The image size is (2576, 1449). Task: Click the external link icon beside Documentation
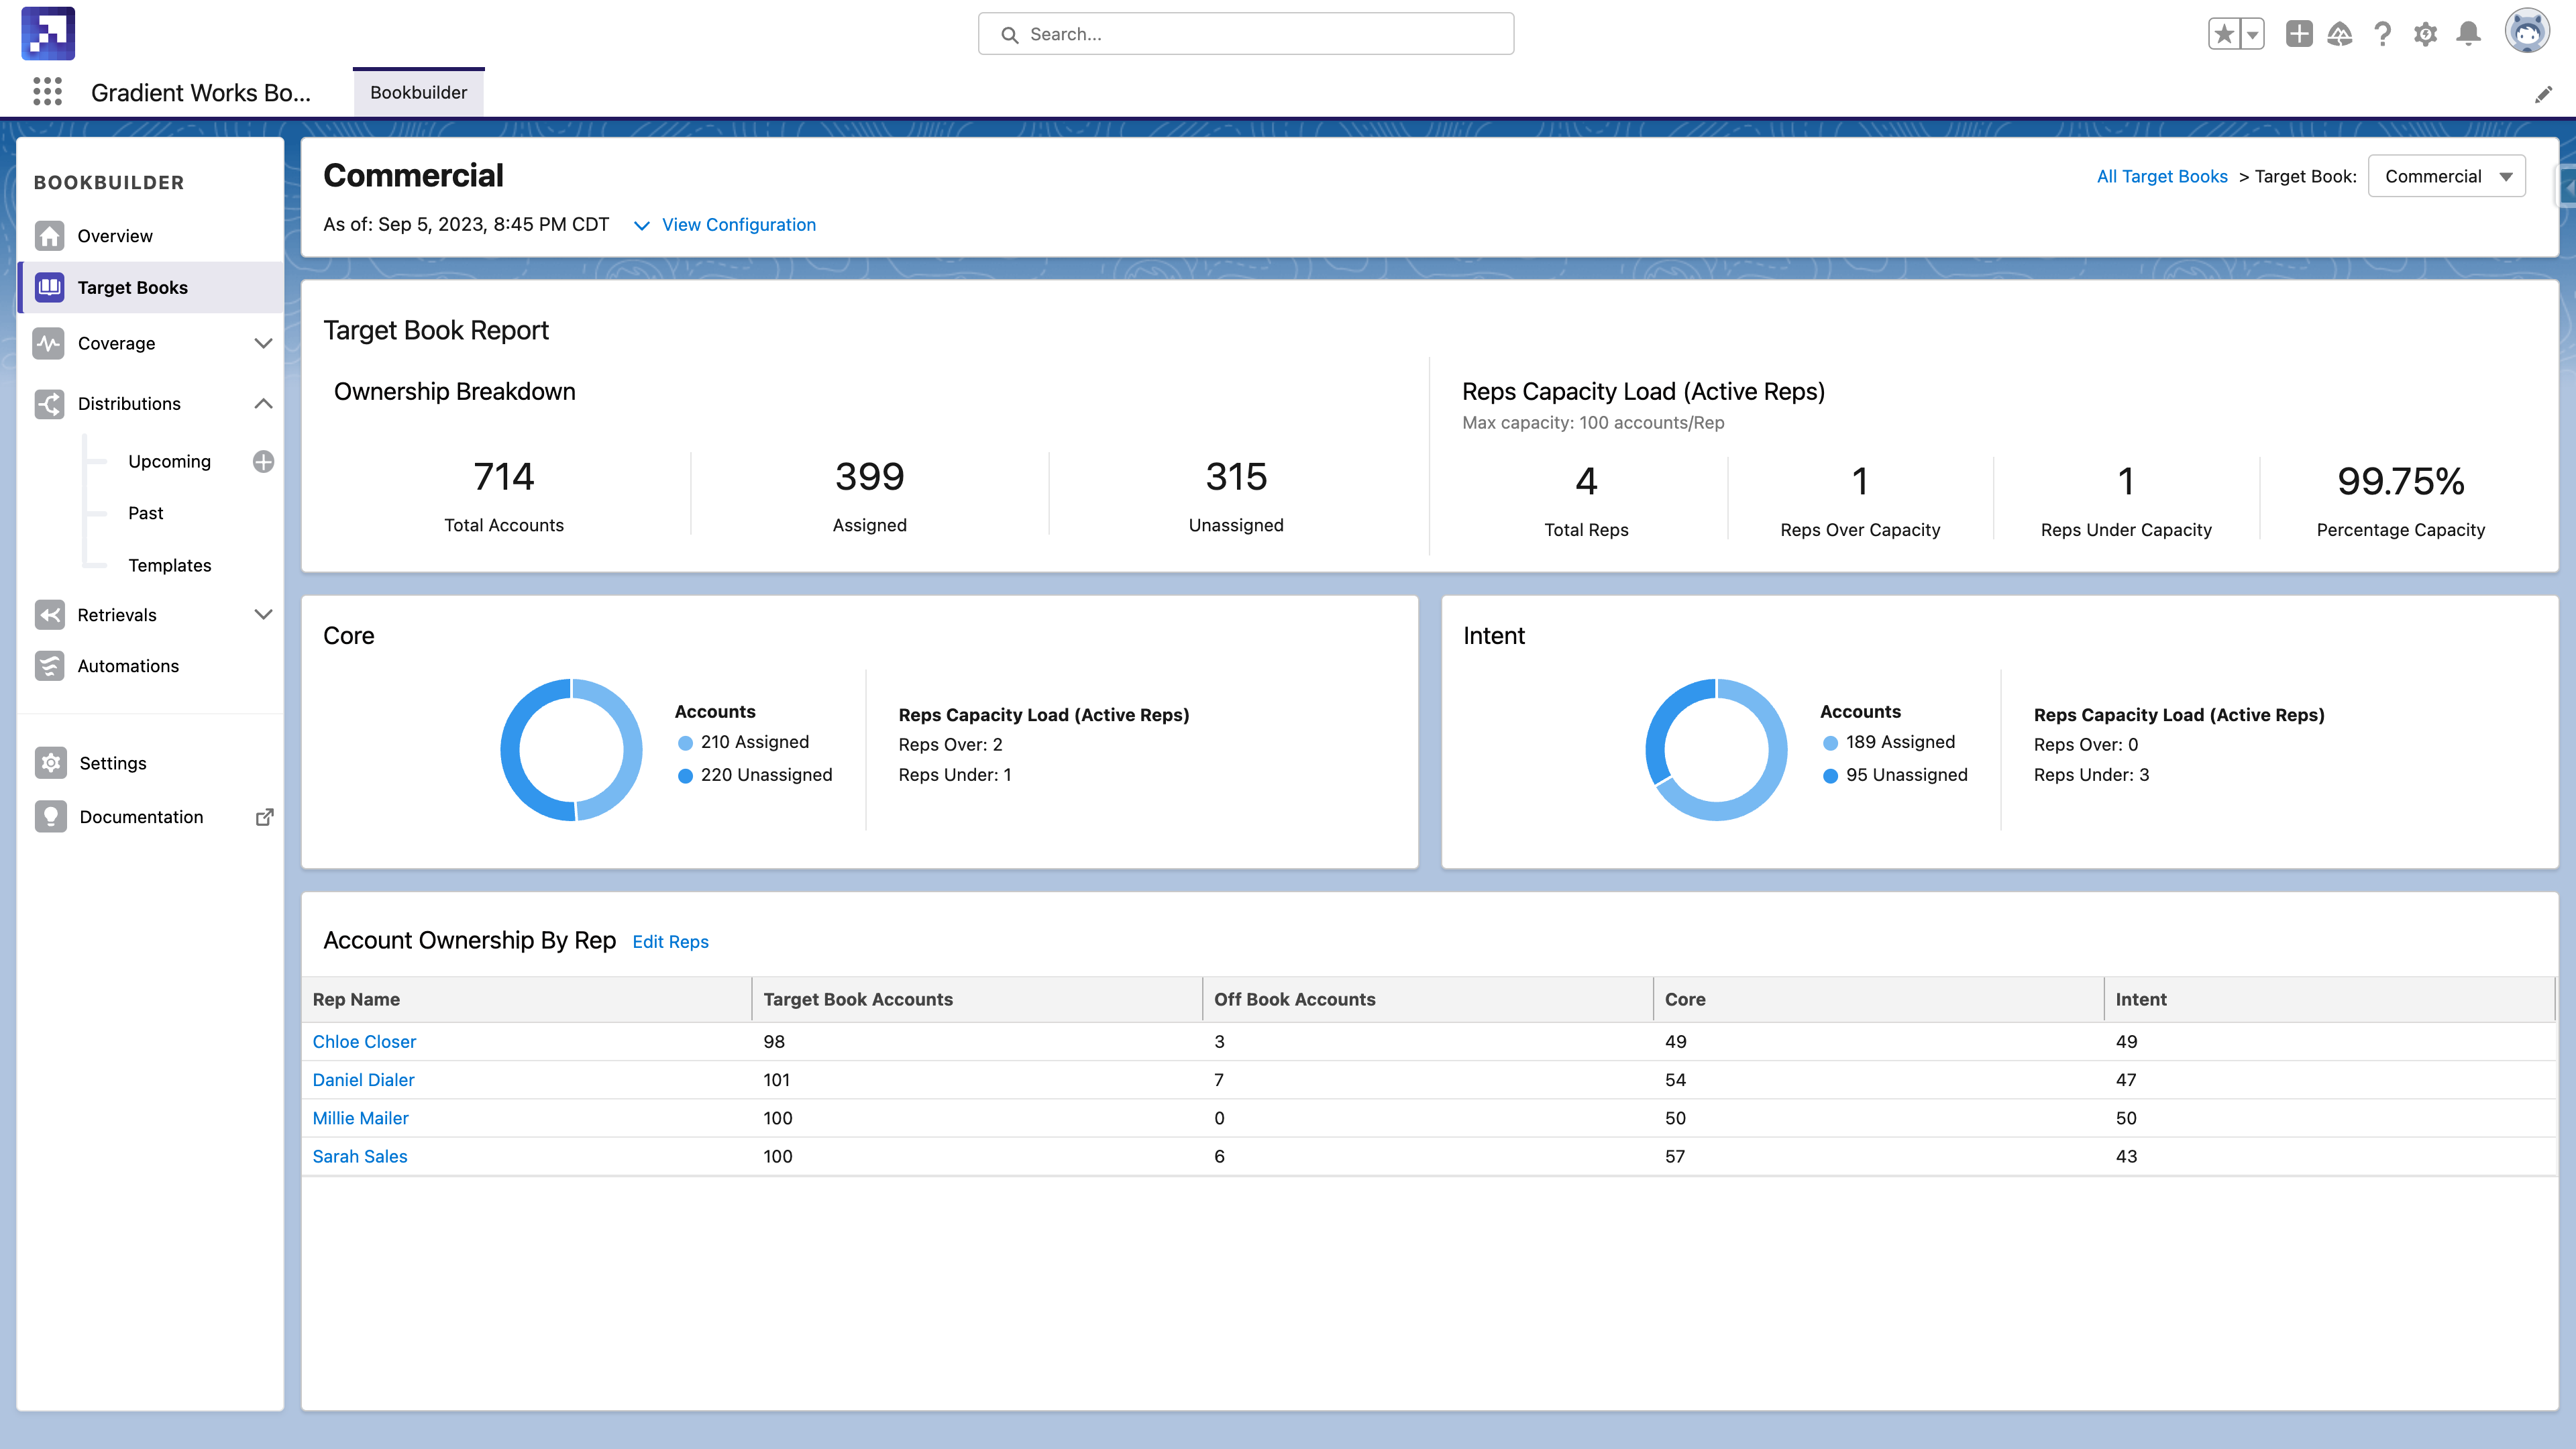click(264, 817)
